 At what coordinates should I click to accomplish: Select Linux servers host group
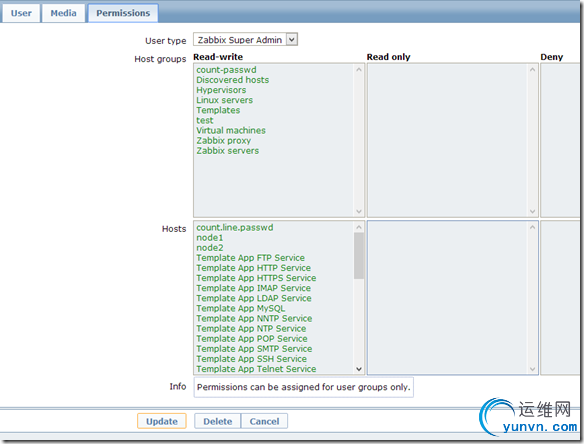click(225, 100)
